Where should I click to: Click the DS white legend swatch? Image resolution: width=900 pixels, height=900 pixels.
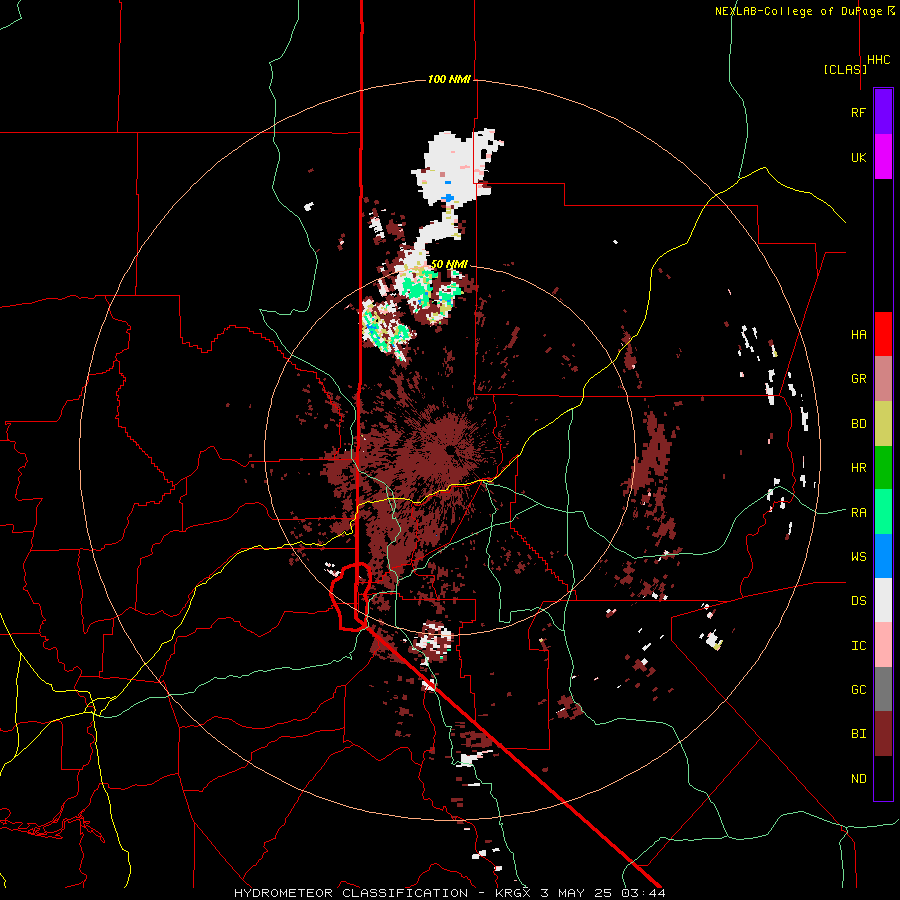[883, 600]
